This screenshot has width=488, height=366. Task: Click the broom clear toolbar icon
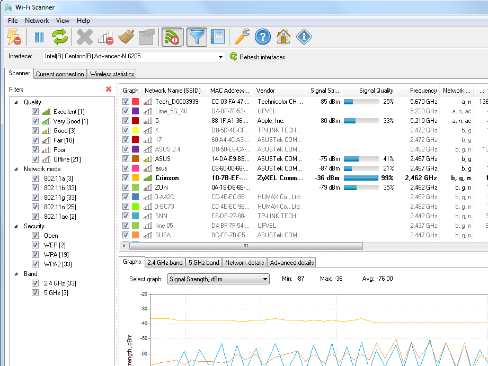tap(126, 37)
